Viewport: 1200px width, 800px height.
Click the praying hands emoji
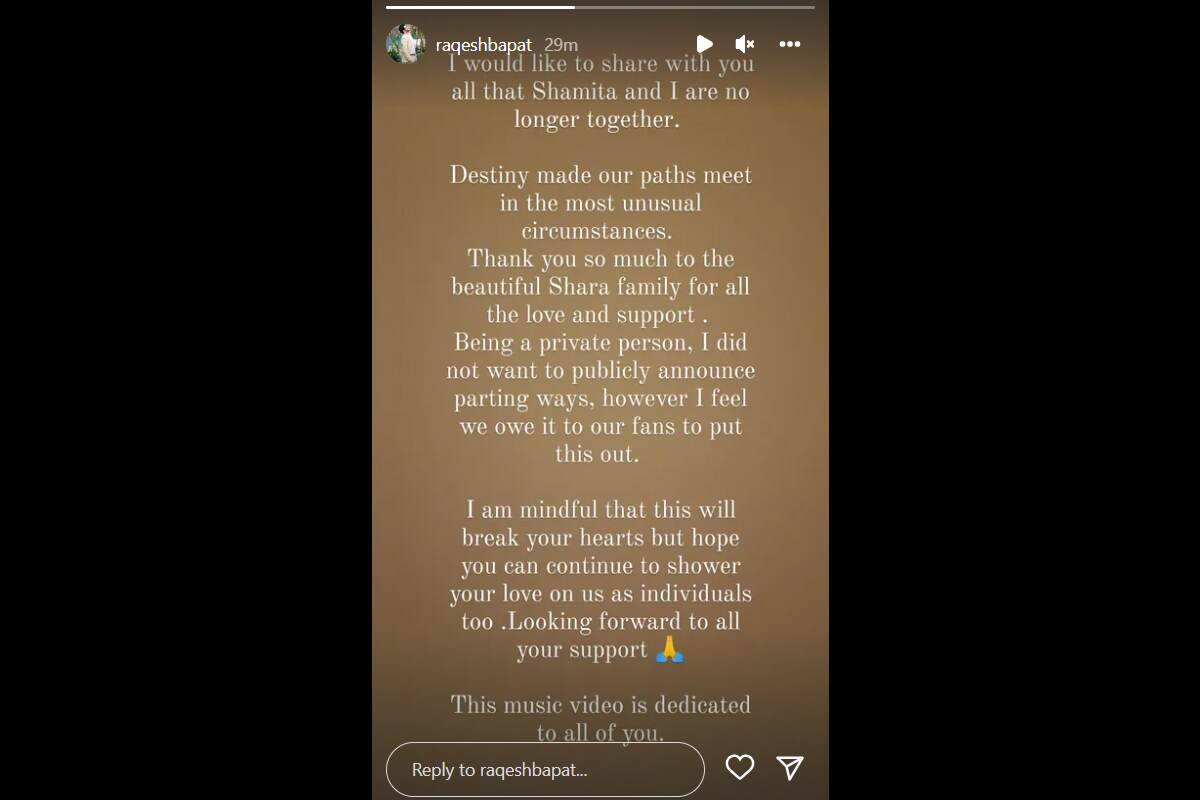click(x=670, y=650)
